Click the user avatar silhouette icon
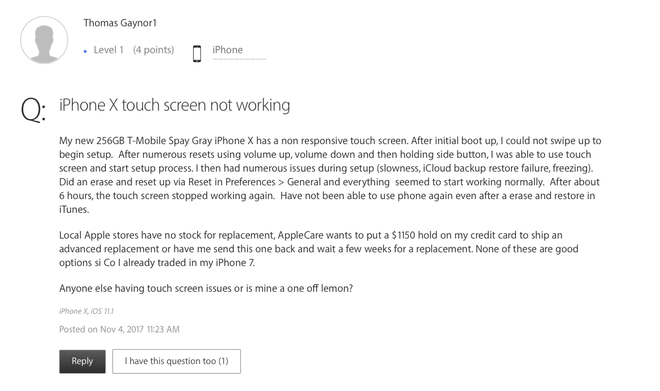The image size is (660, 391). 44,40
